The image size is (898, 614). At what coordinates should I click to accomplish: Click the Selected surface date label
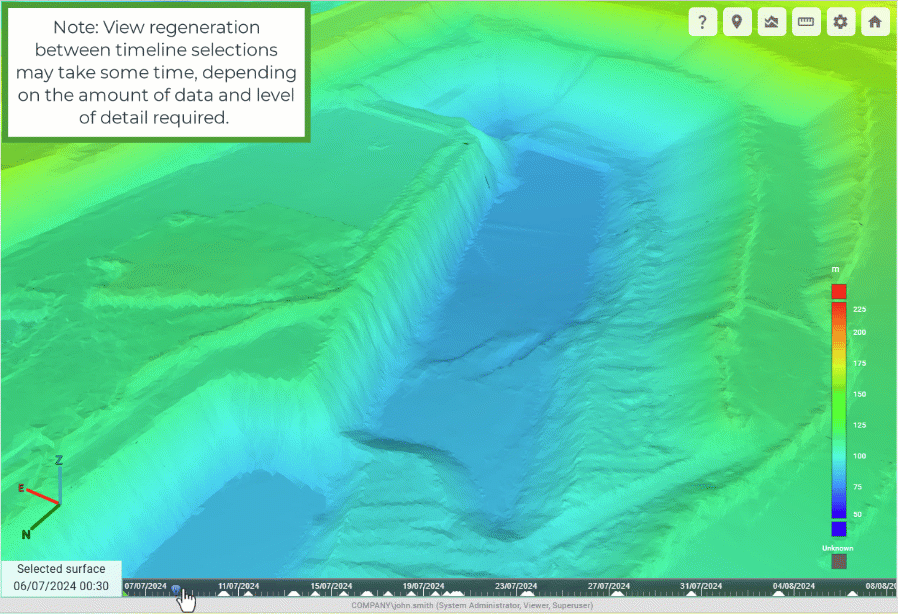tap(61, 577)
